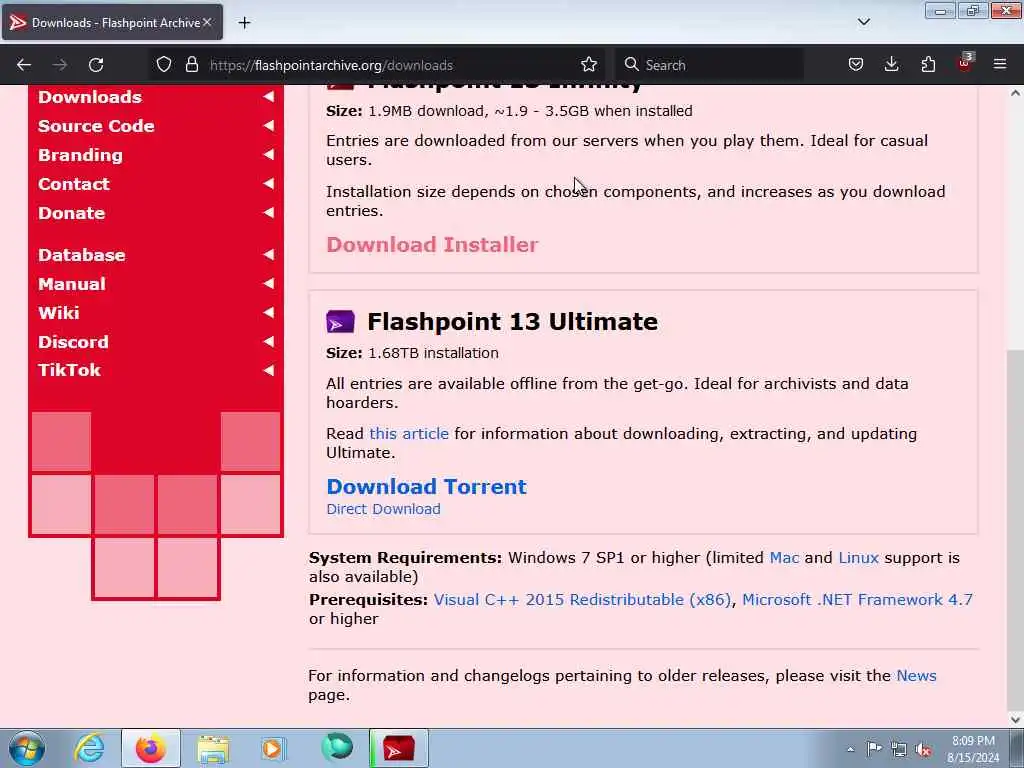Open the Firefox hamburger application menu
The width and height of the screenshot is (1024, 768).
[x=1000, y=65]
